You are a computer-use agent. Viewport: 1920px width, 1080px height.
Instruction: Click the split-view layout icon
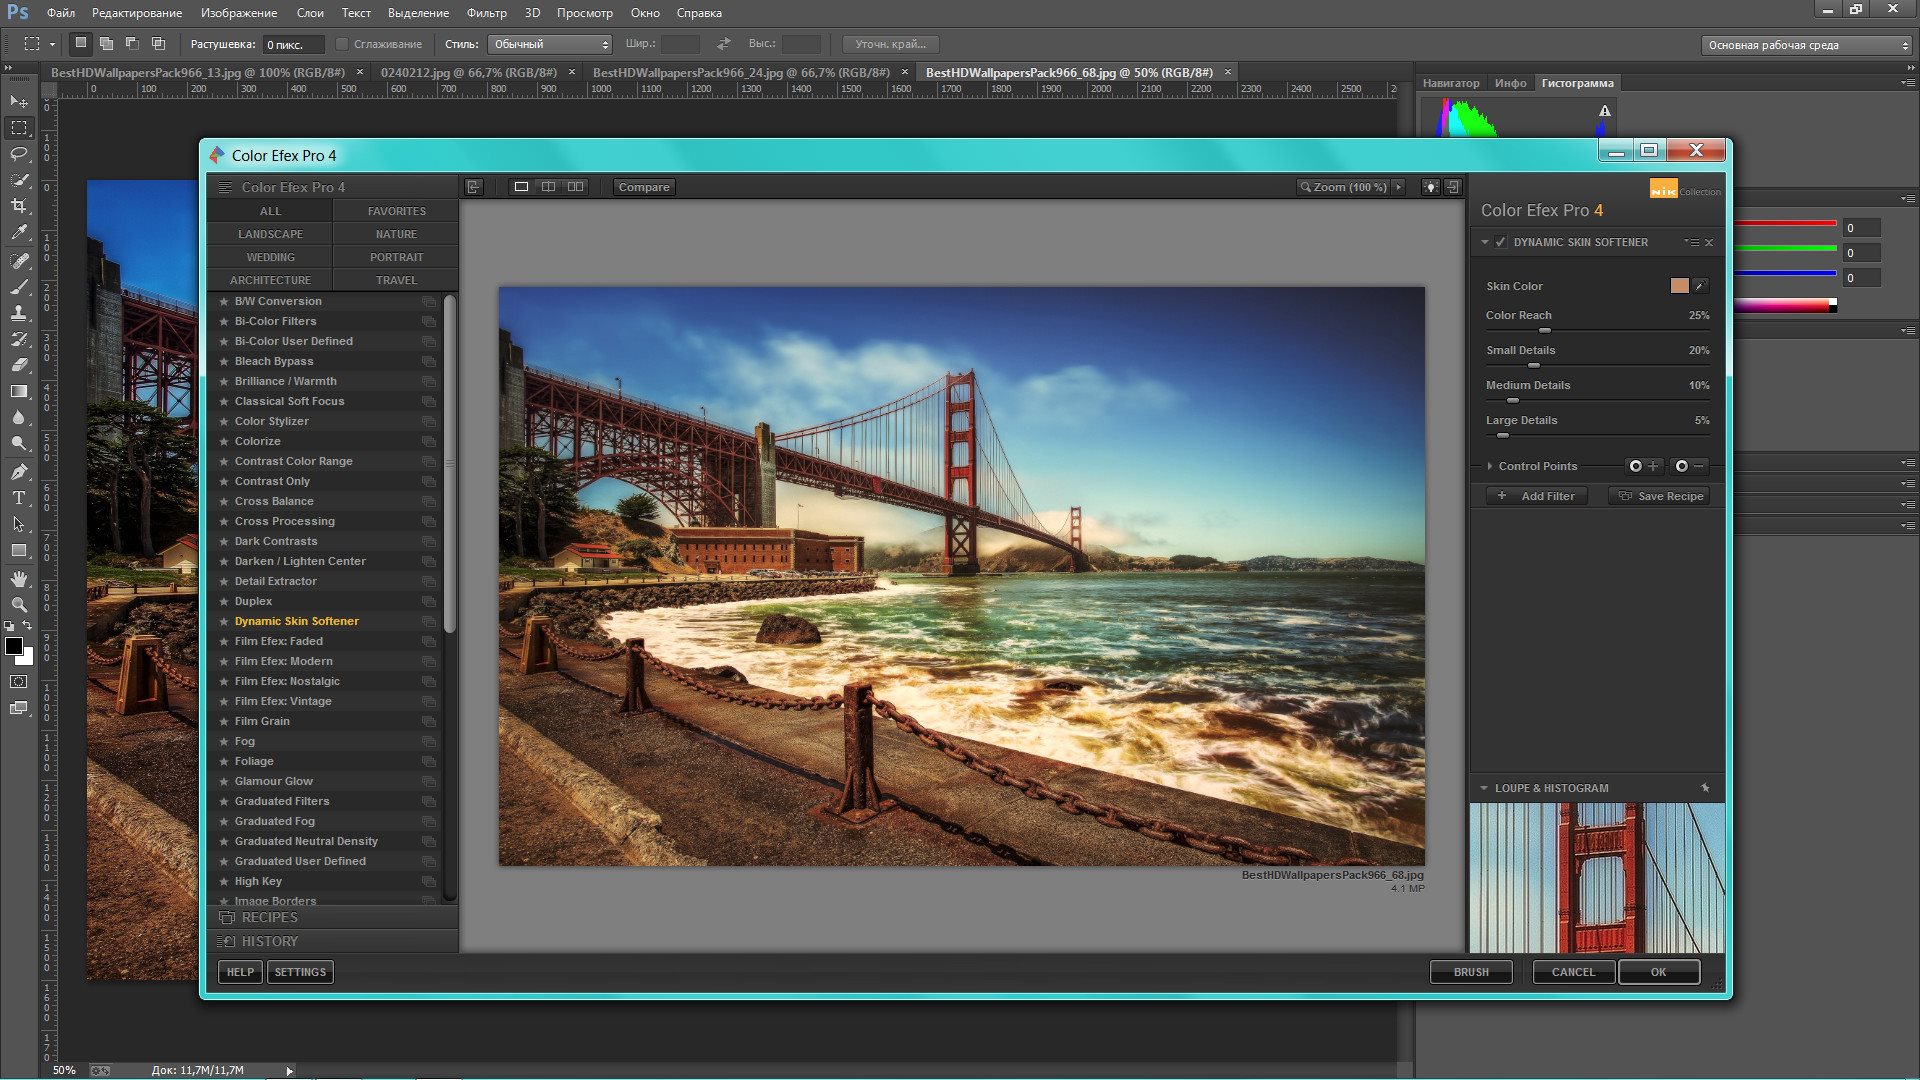pyautogui.click(x=549, y=186)
